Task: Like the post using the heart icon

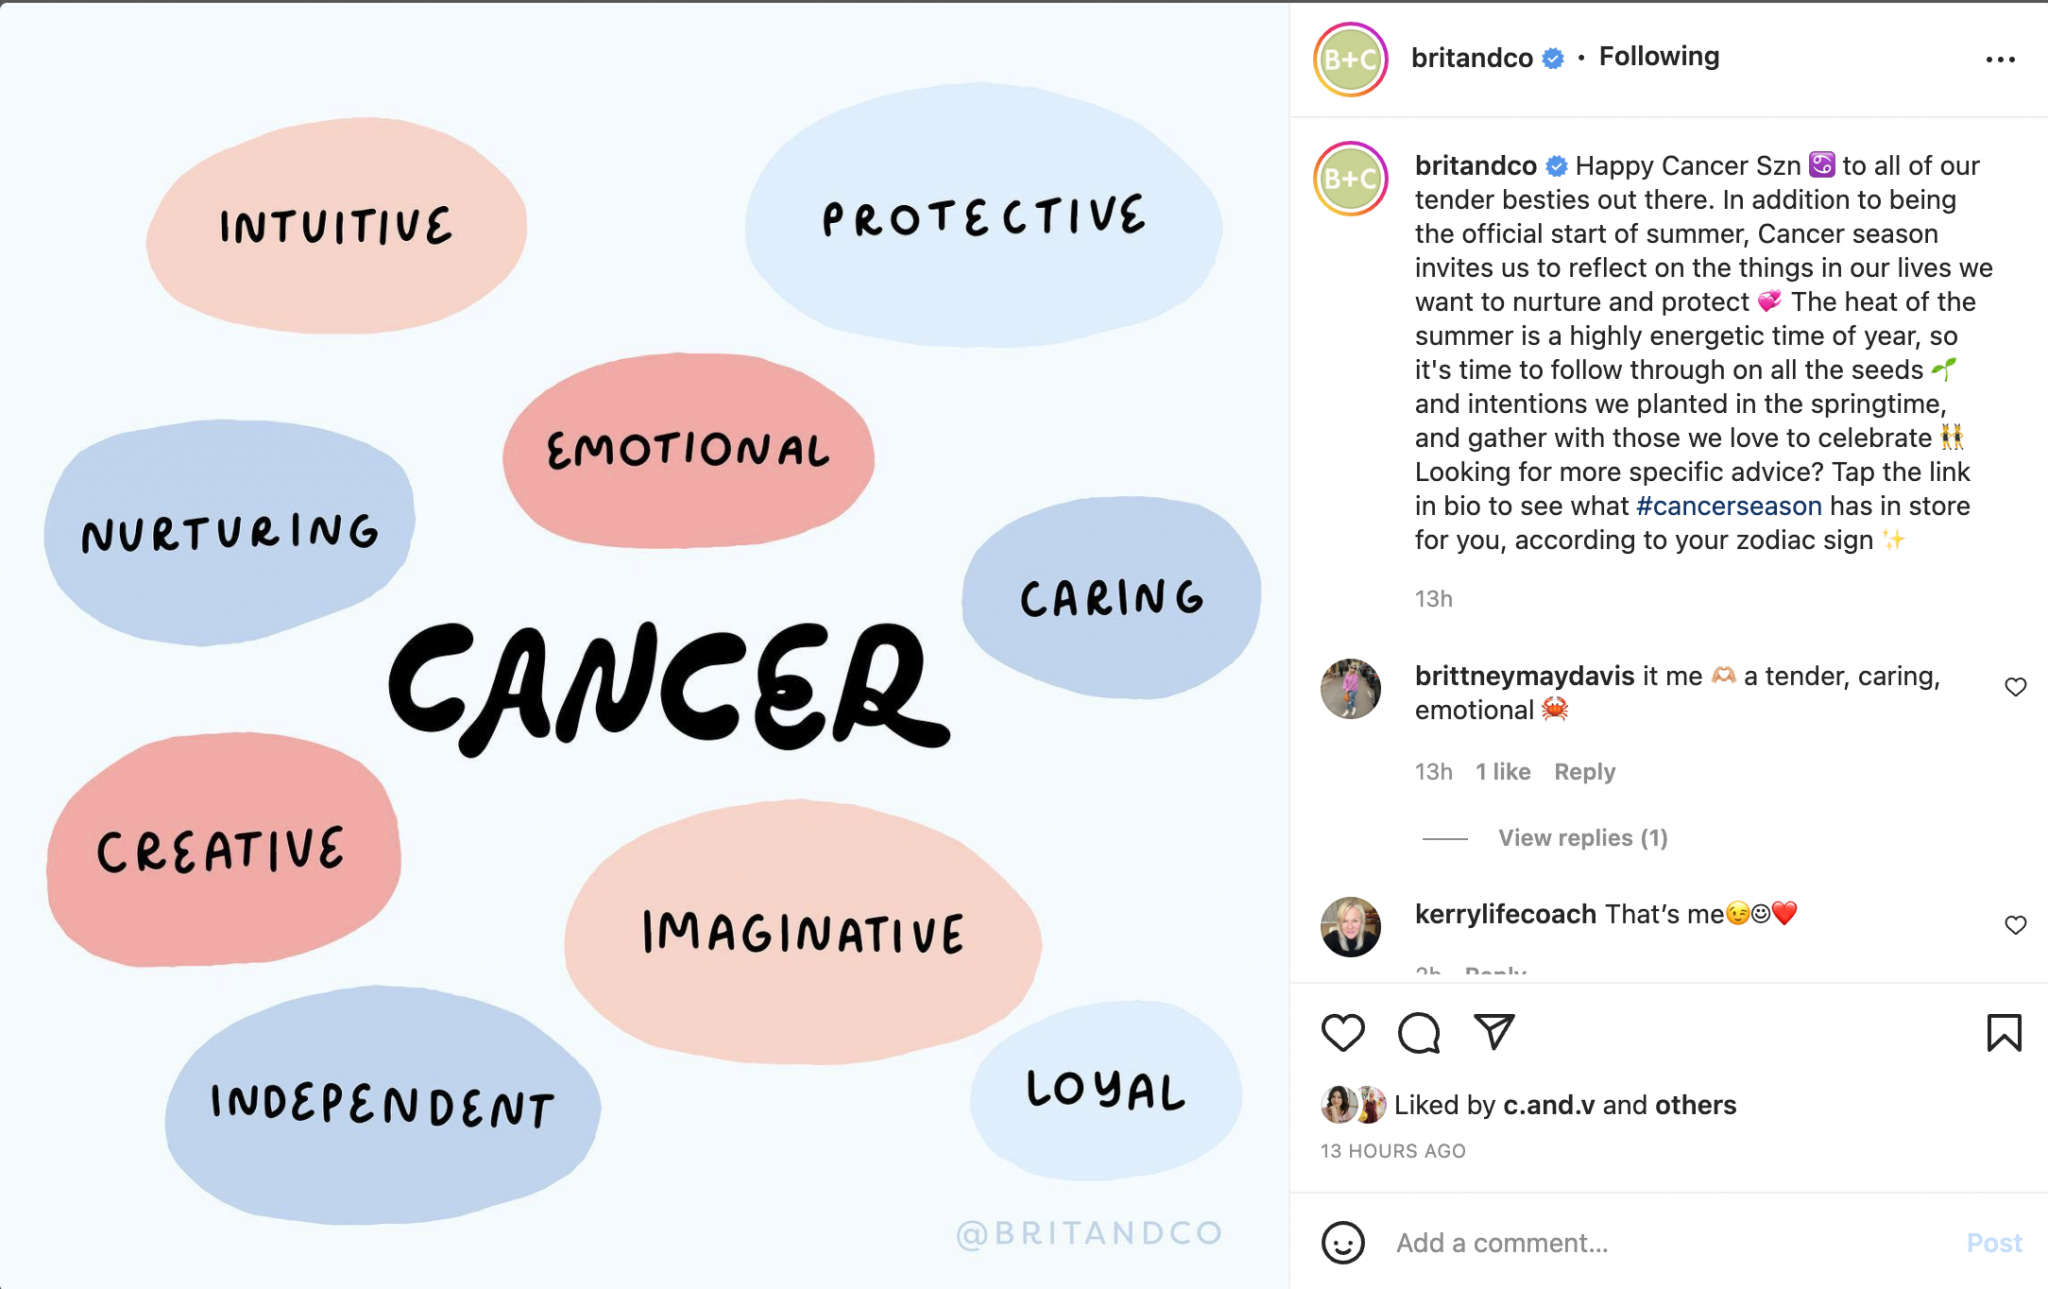Action: [x=1344, y=1034]
